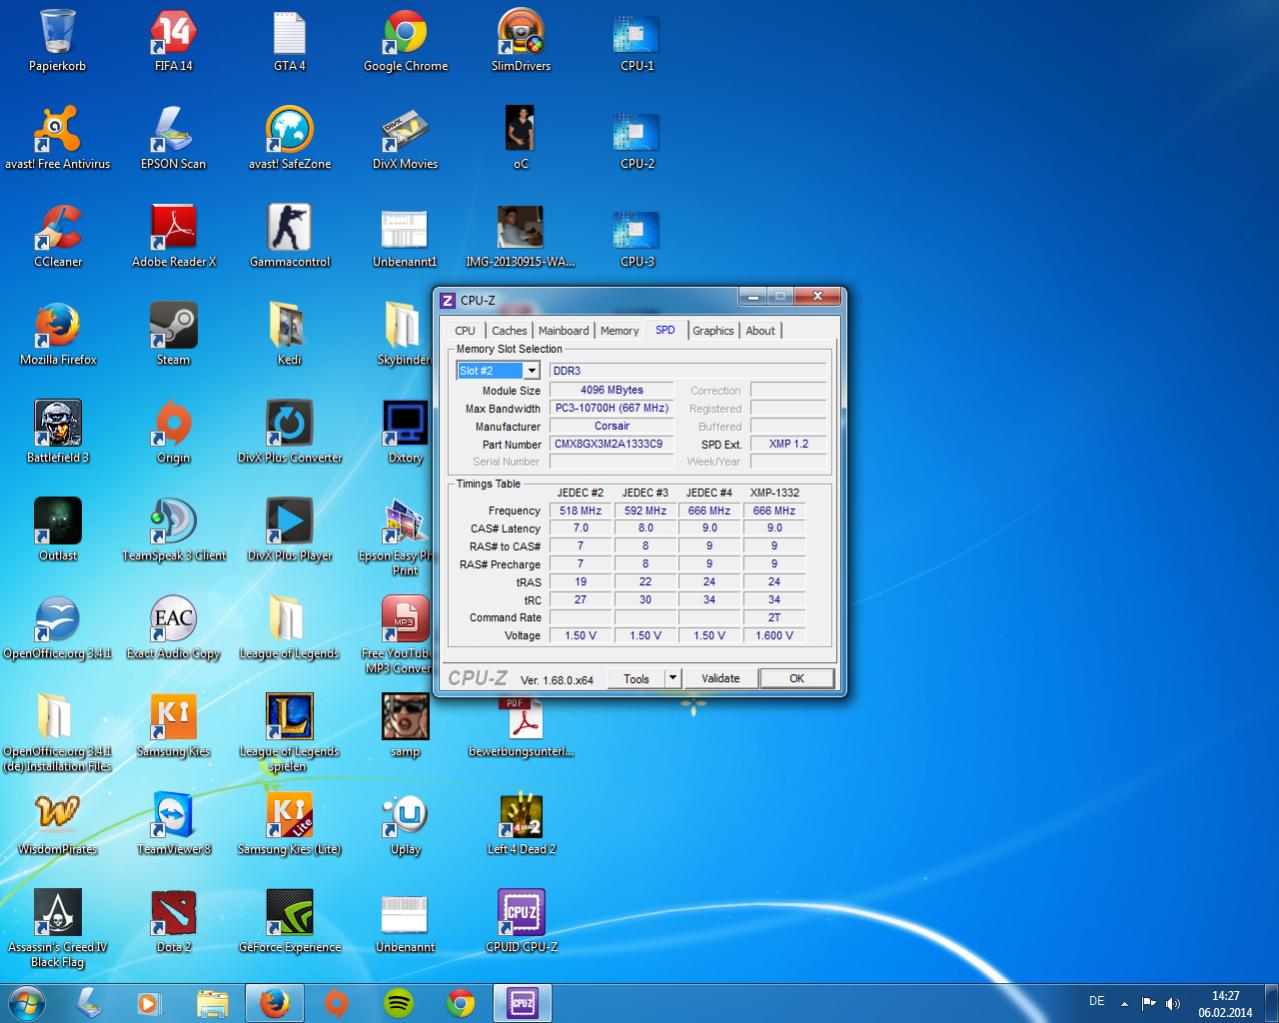Launch the Dota 2 desktop icon
This screenshot has height=1023, width=1279.
click(173, 915)
